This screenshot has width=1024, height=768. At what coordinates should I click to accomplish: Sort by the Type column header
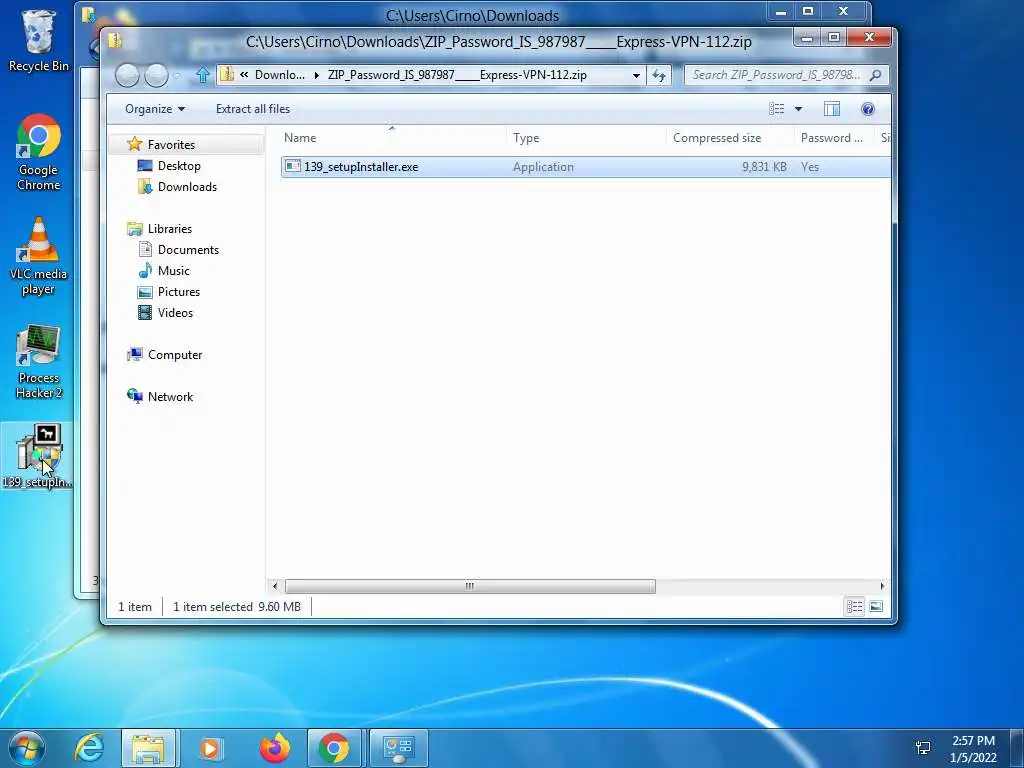[x=586, y=138]
